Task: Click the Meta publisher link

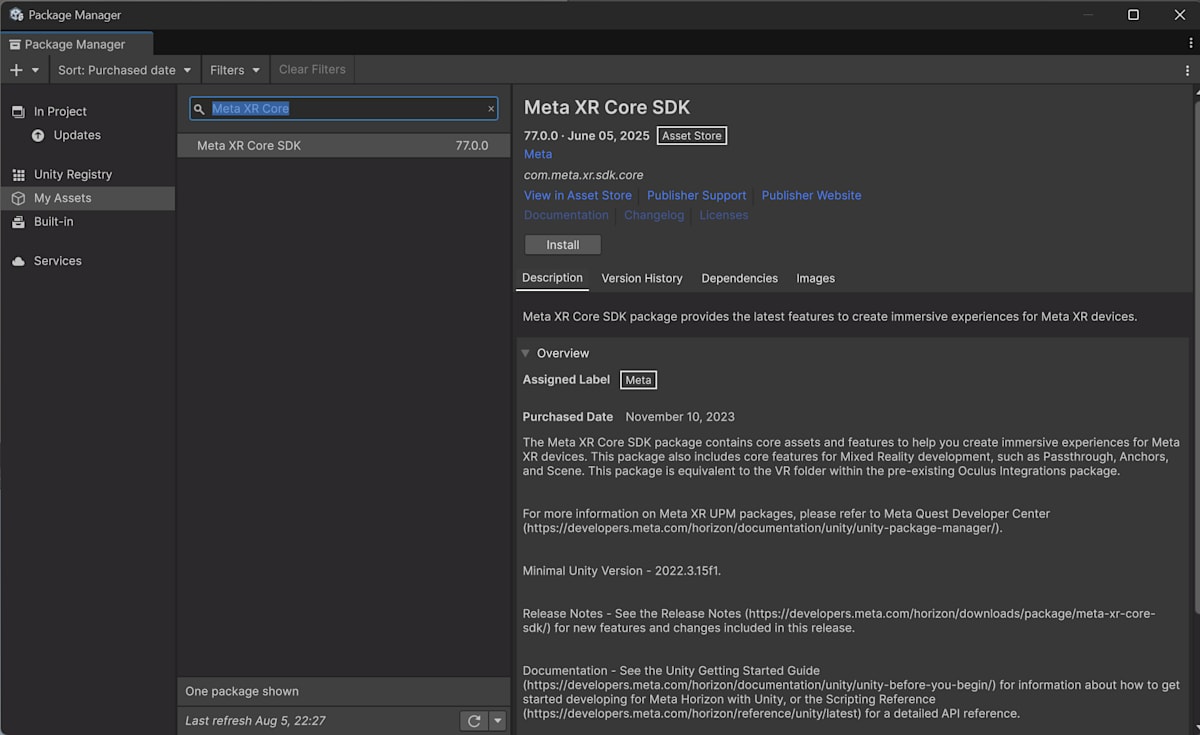Action: [x=538, y=154]
